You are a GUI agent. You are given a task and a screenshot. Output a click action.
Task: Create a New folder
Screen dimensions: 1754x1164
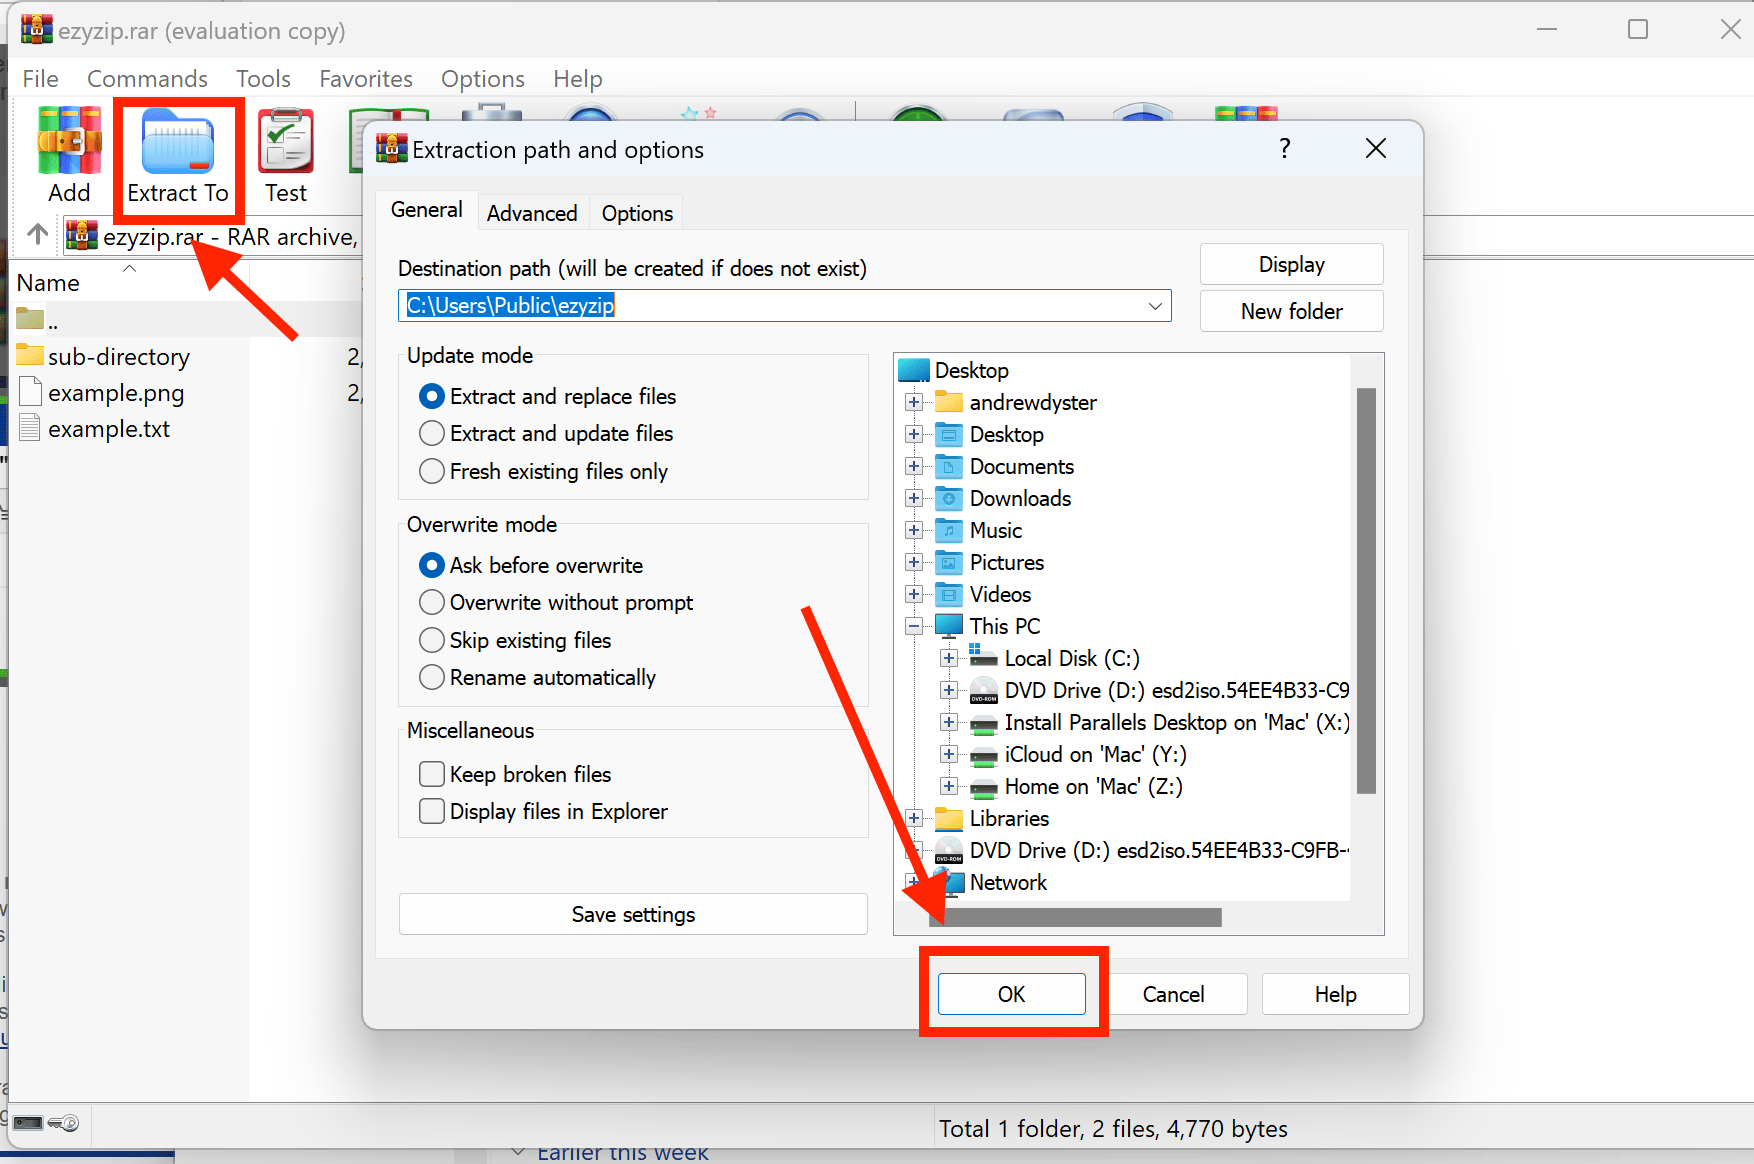click(x=1290, y=311)
